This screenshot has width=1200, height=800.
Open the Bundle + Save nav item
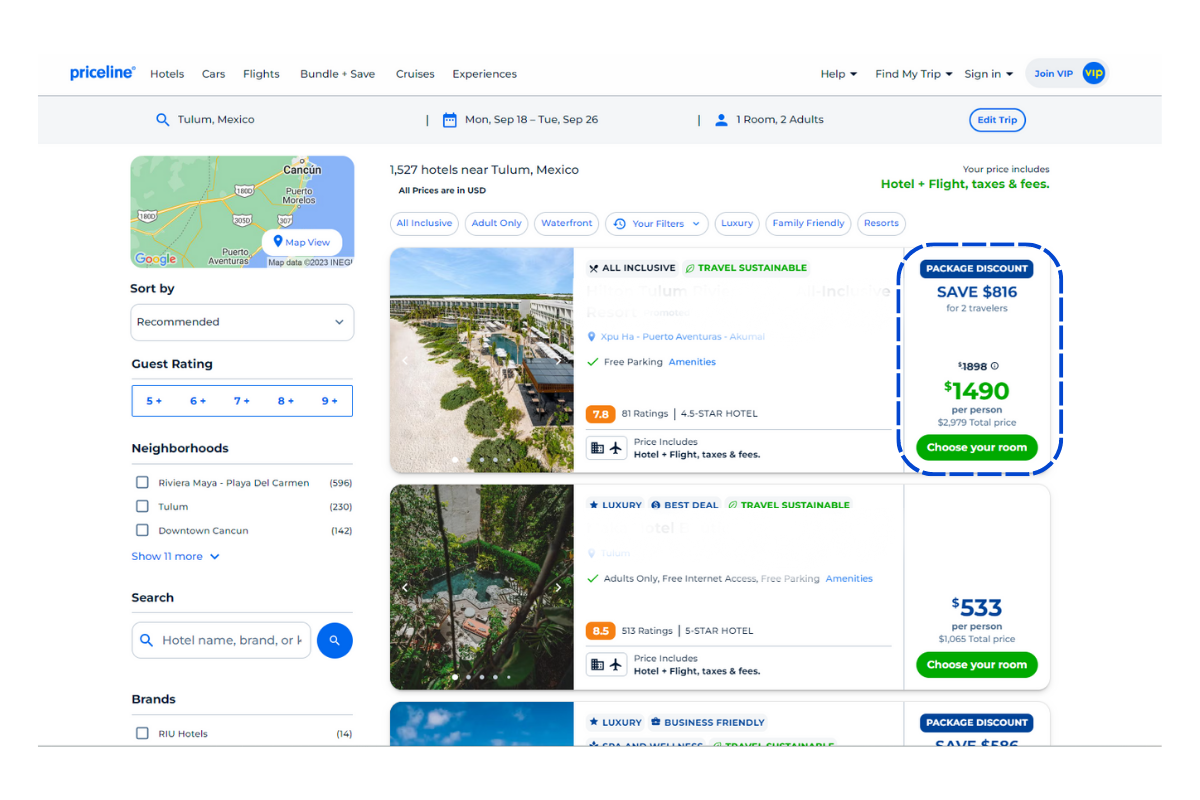338,74
